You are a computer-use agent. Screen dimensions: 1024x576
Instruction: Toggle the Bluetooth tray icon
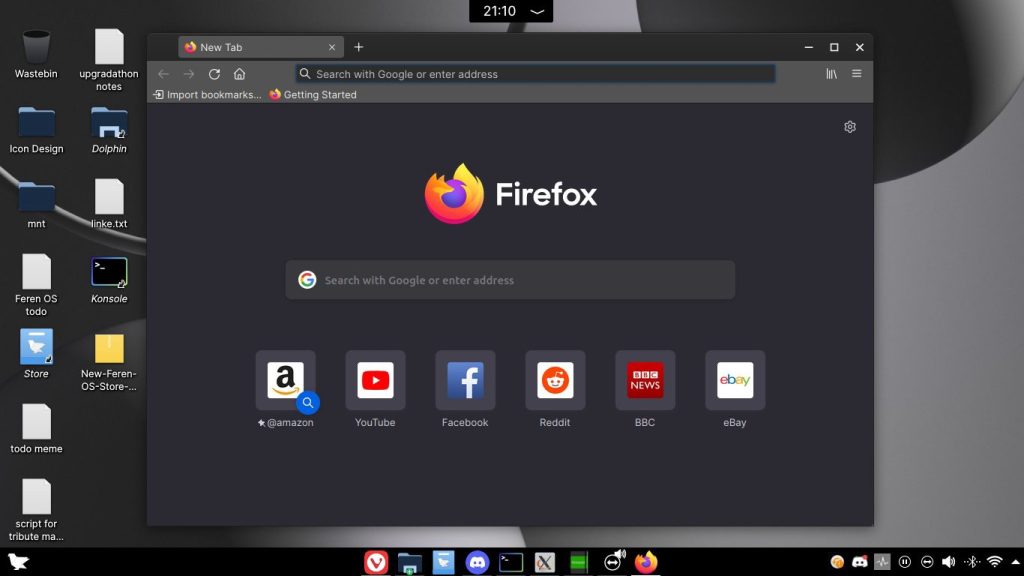click(x=971, y=562)
